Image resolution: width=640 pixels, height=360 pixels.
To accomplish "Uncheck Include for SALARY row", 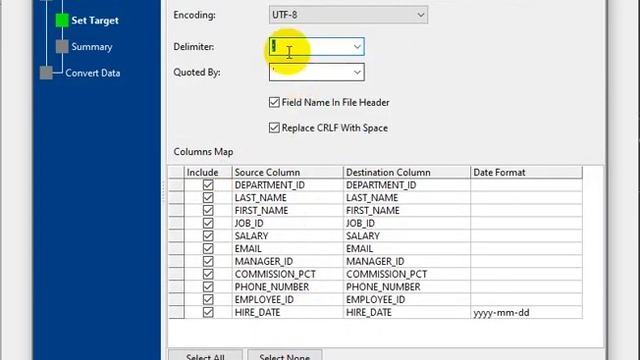I will (208, 236).
